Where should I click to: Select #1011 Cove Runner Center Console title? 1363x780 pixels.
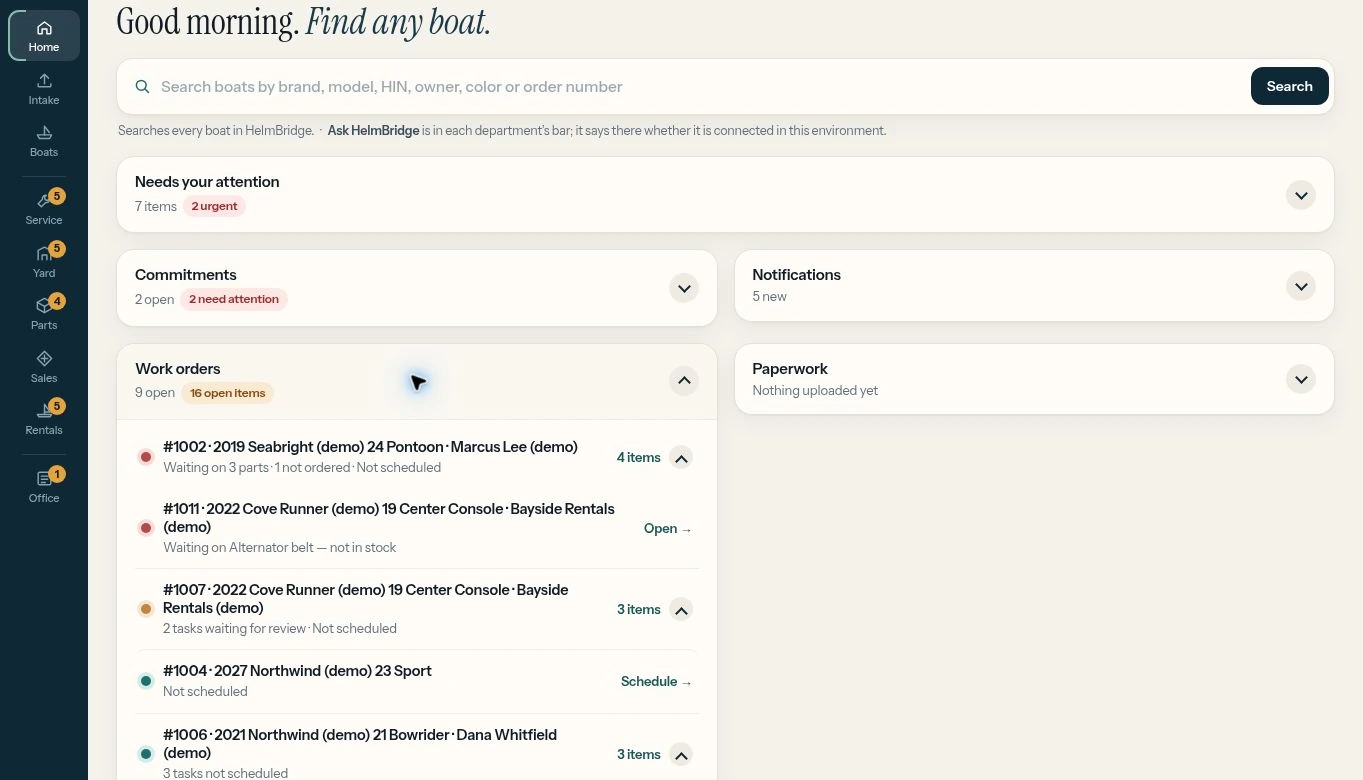[x=388, y=518]
